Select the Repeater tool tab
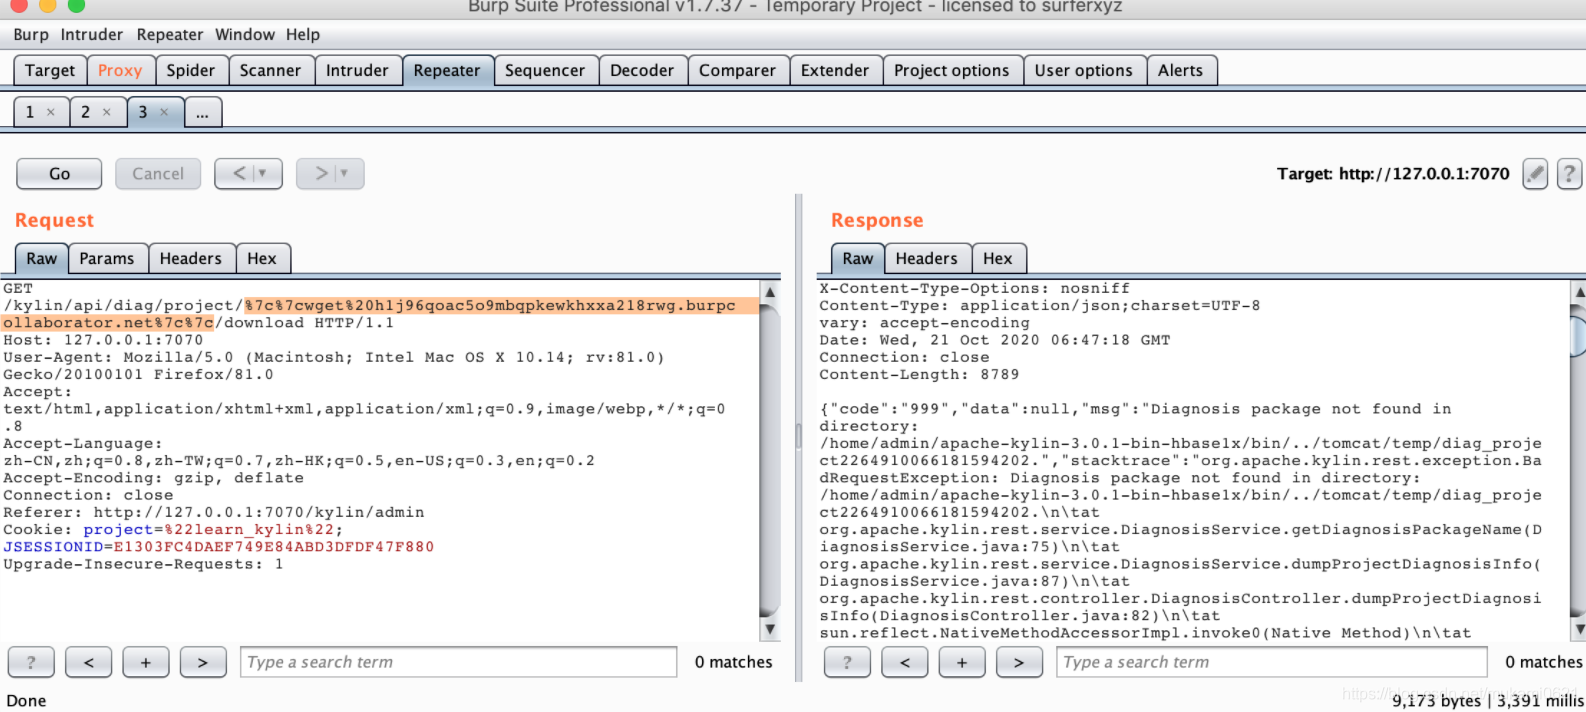This screenshot has width=1586, height=712. click(x=447, y=71)
